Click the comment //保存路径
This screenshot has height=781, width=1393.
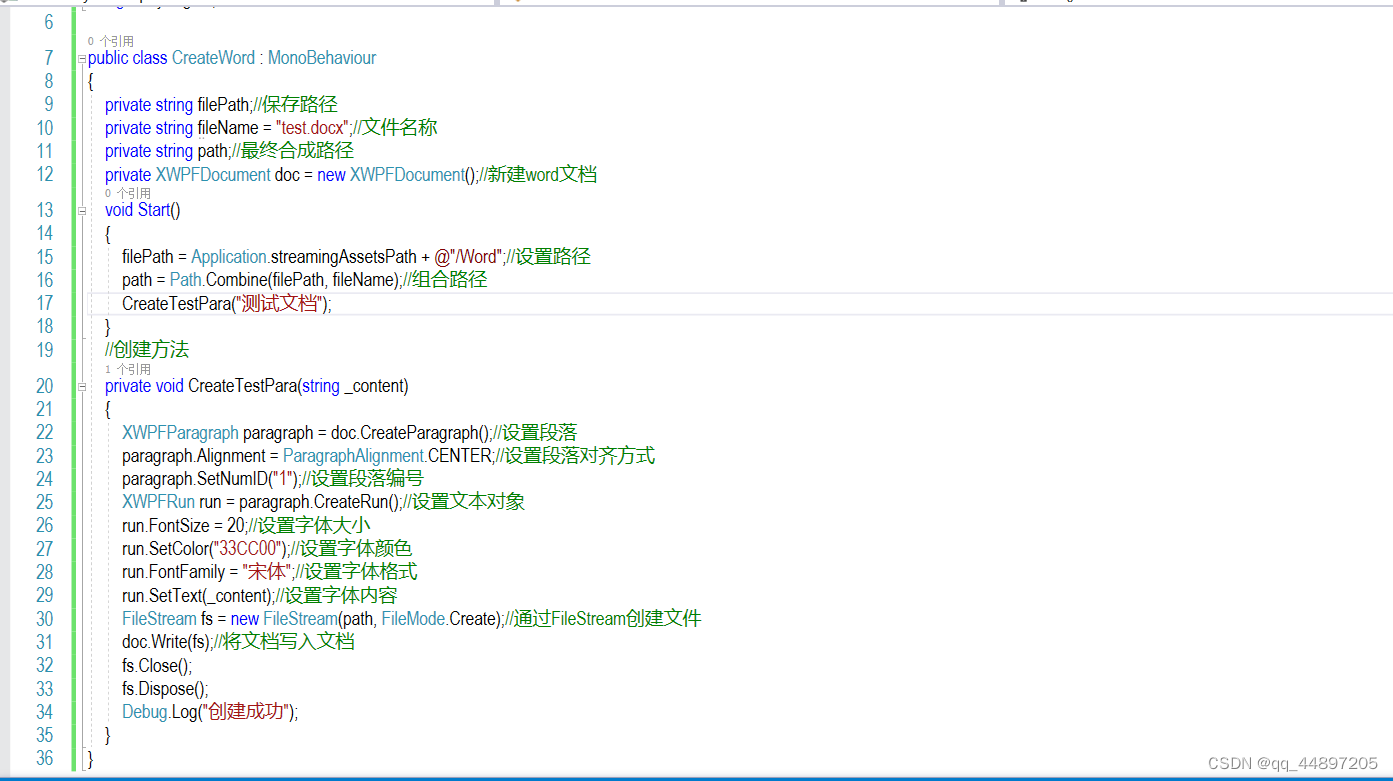click(x=295, y=104)
